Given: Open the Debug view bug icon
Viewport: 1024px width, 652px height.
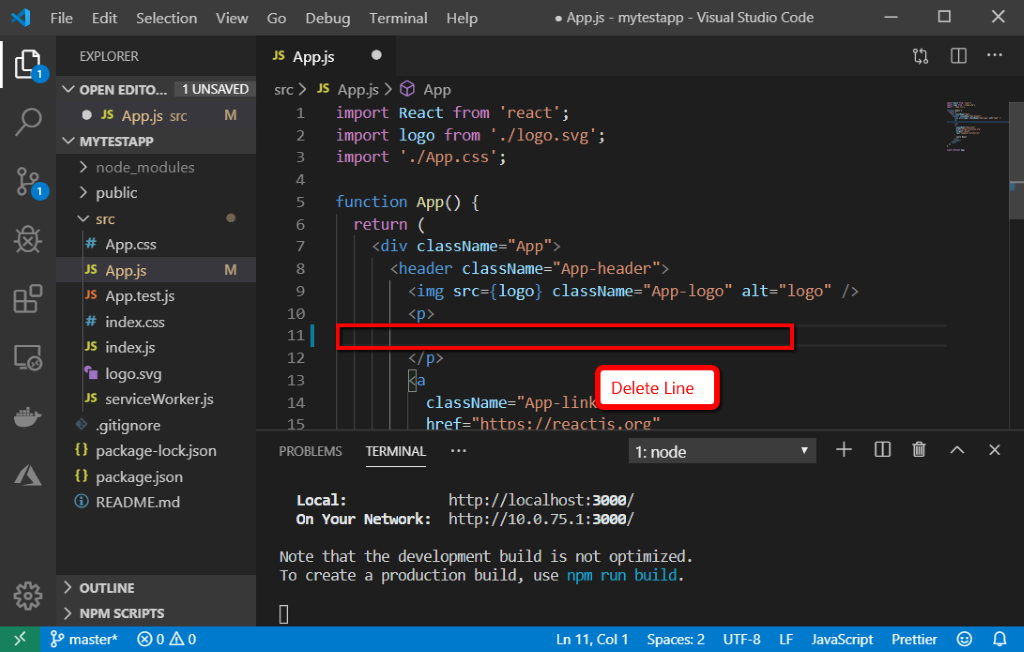Looking at the screenshot, I should click(x=28, y=239).
